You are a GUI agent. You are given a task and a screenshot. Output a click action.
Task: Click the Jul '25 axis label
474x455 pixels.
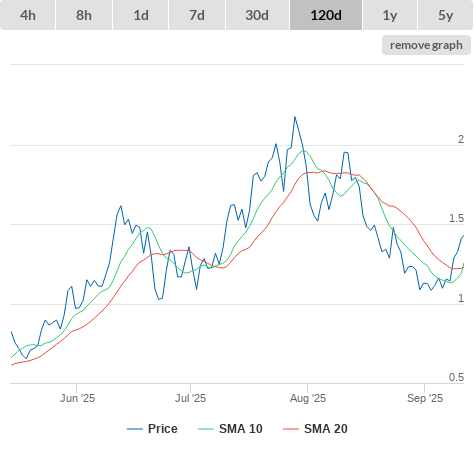tap(190, 398)
